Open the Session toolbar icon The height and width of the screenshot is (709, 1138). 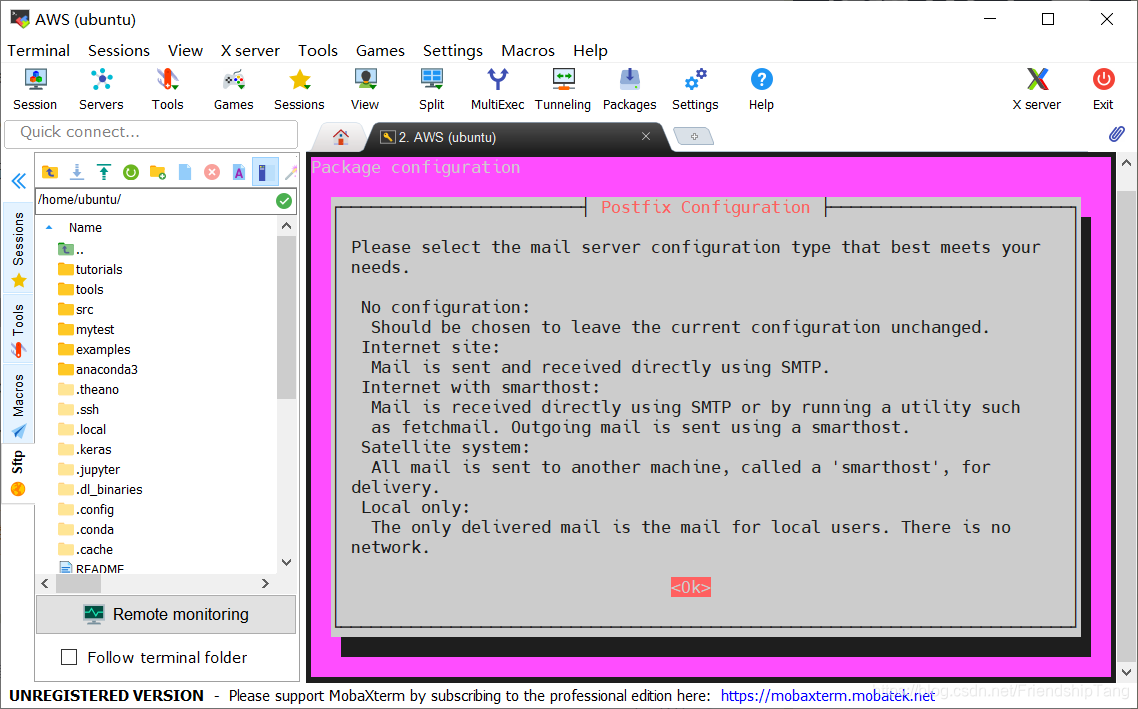coord(35,89)
